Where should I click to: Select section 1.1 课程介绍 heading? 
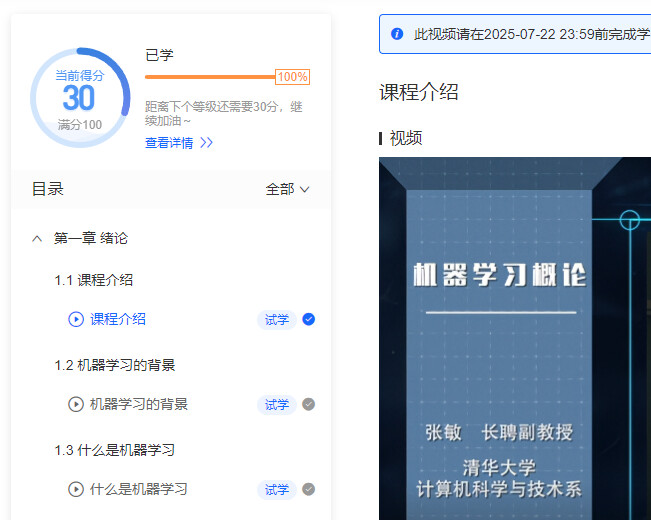click(x=94, y=280)
